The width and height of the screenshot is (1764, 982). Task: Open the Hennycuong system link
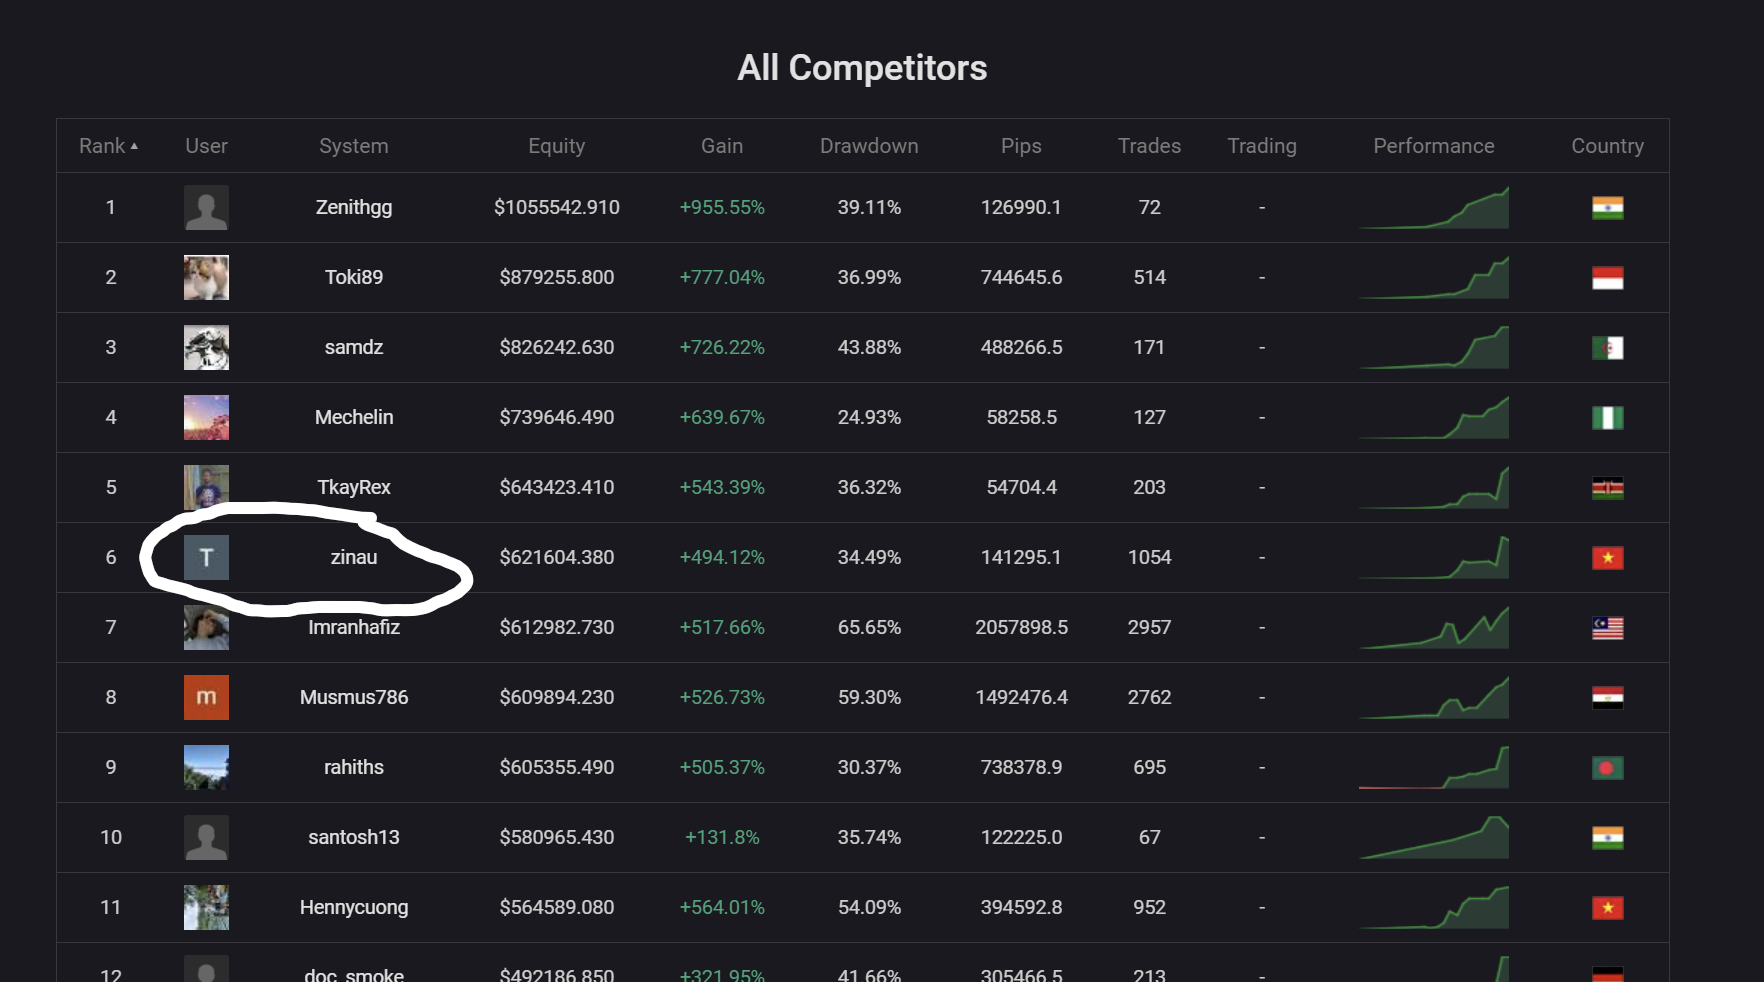point(354,907)
